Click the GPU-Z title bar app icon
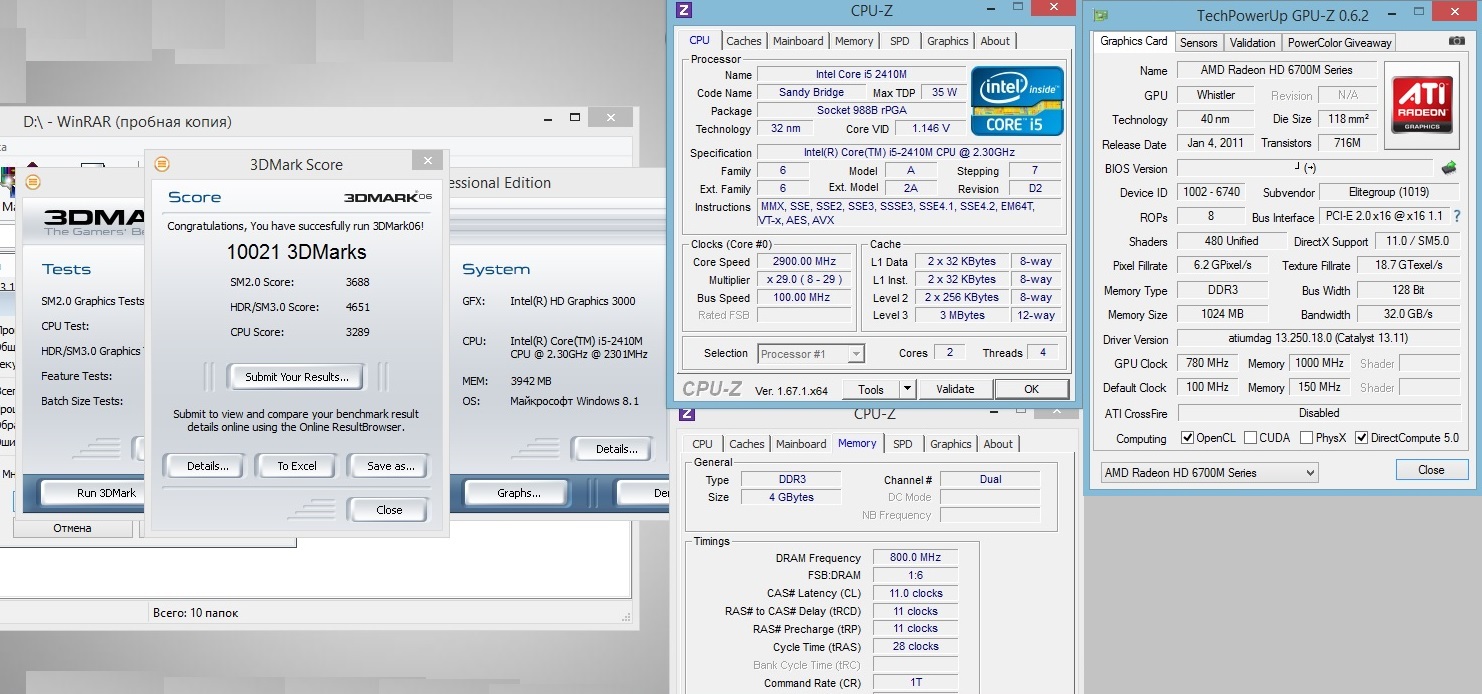 tap(1101, 16)
